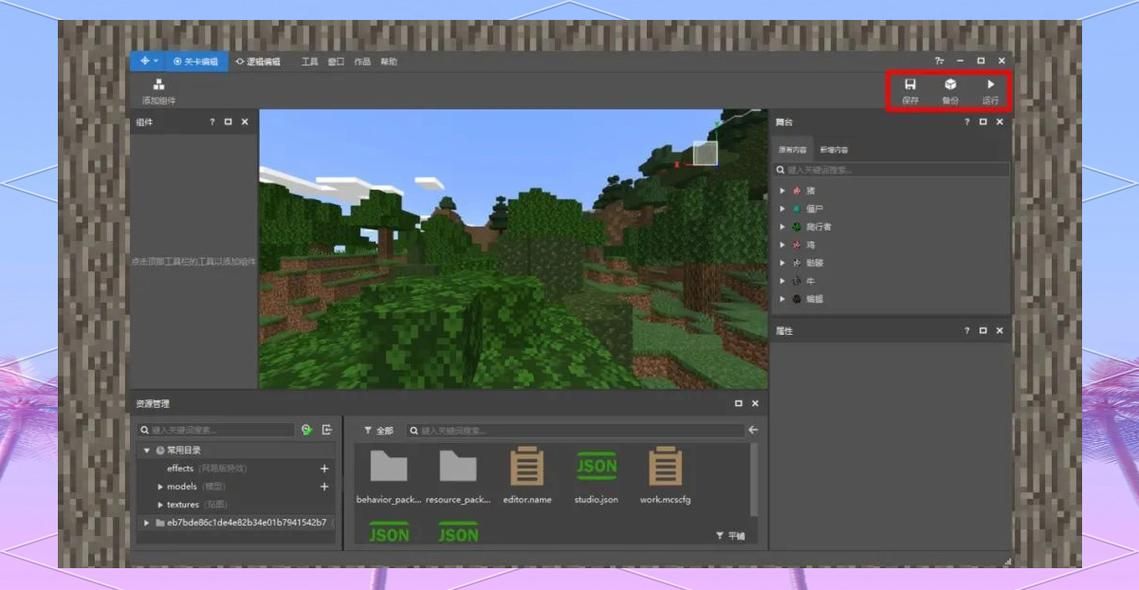Focus the 舞台 panel search field
This screenshot has height=590, width=1139.
point(891,169)
